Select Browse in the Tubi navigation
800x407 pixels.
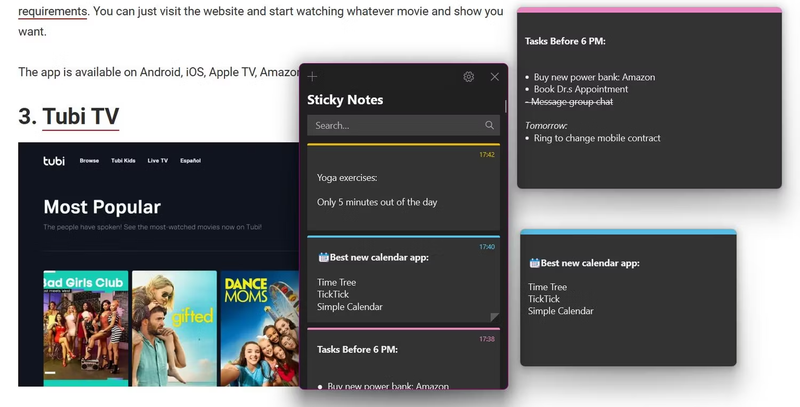(89, 161)
